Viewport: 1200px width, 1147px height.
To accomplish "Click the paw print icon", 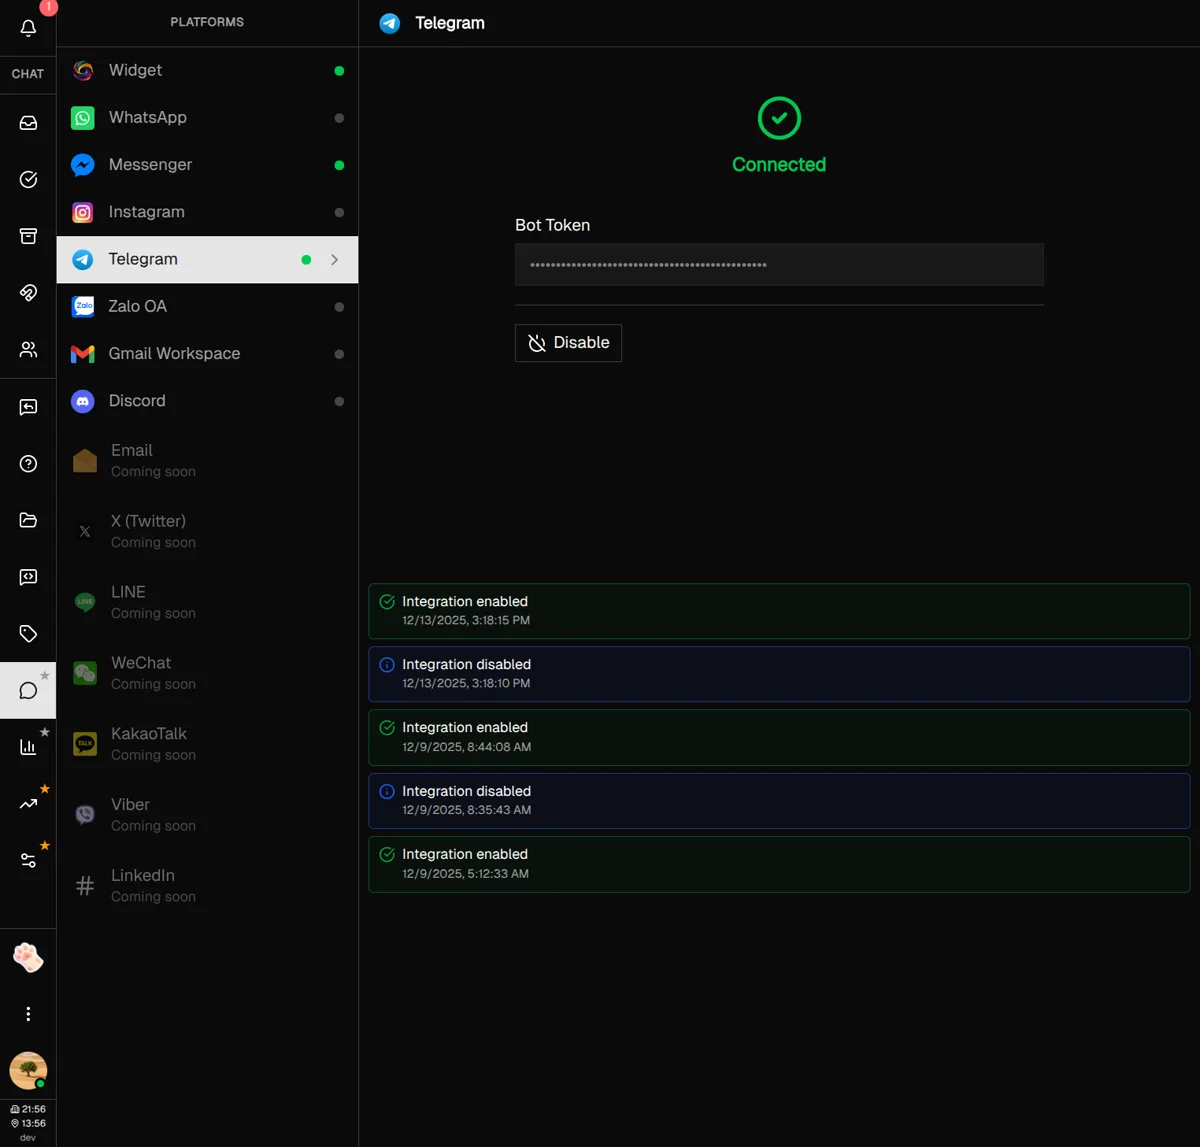I will (28, 957).
